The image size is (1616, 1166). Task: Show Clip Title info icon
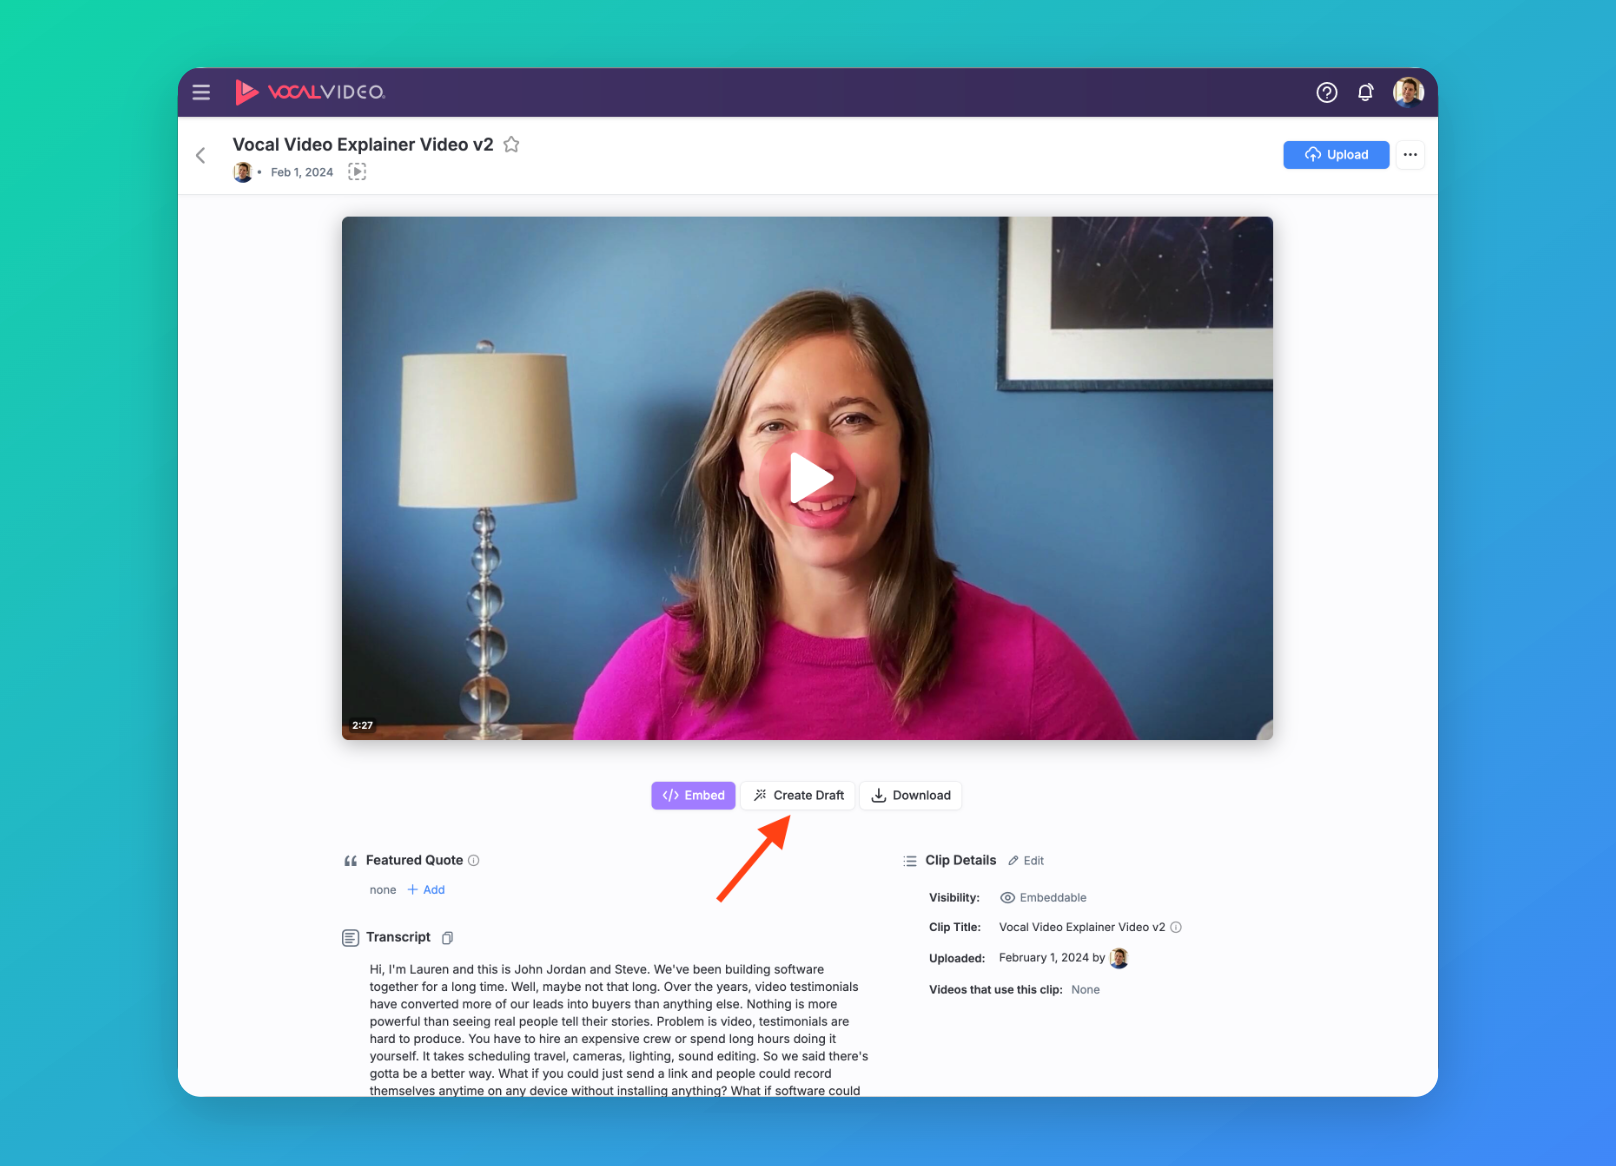pos(1176,927)
